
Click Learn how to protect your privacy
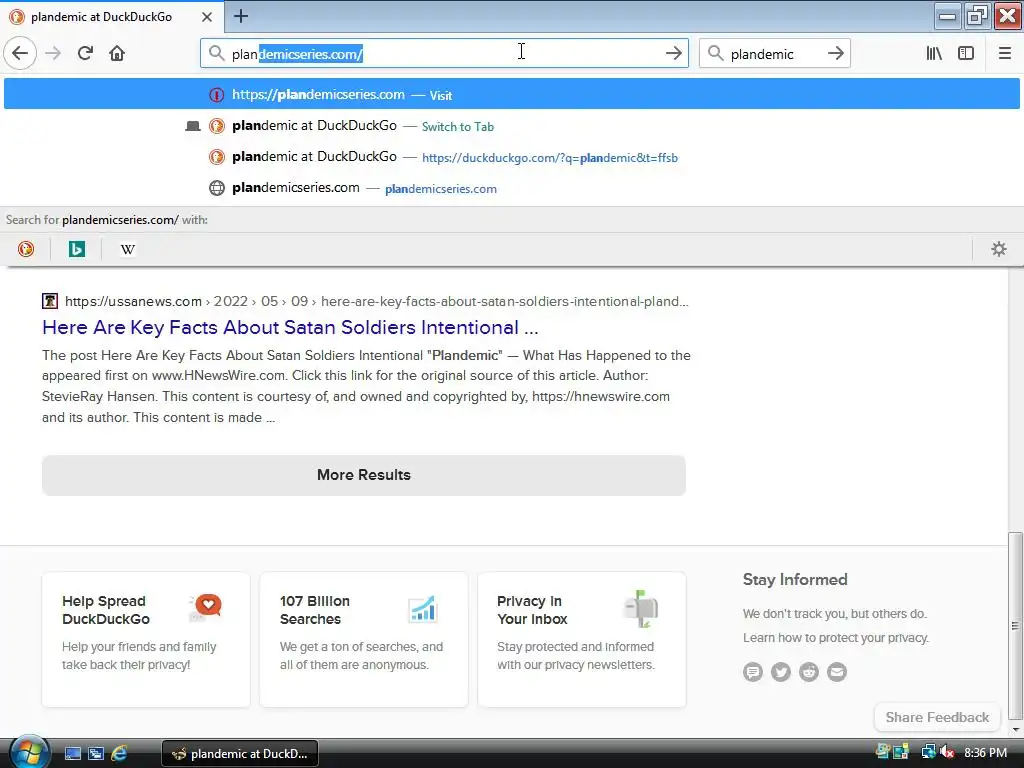click(x=835, y=637)
